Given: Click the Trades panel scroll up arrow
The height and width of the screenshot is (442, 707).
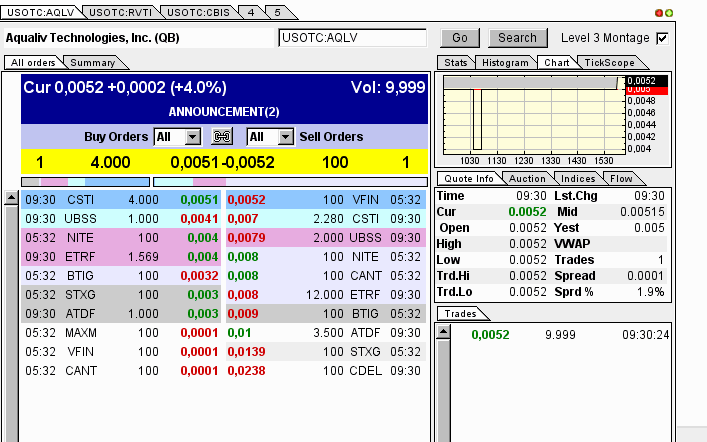Looking at the screenshot, I should click(444, 332).
